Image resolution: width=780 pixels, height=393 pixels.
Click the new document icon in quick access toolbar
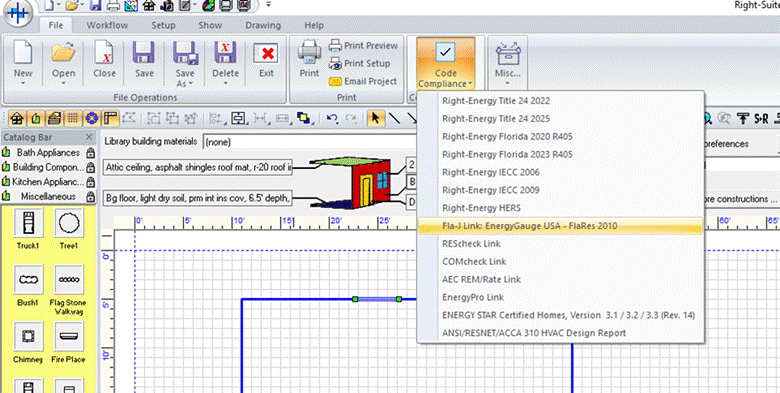coord(49,5)
